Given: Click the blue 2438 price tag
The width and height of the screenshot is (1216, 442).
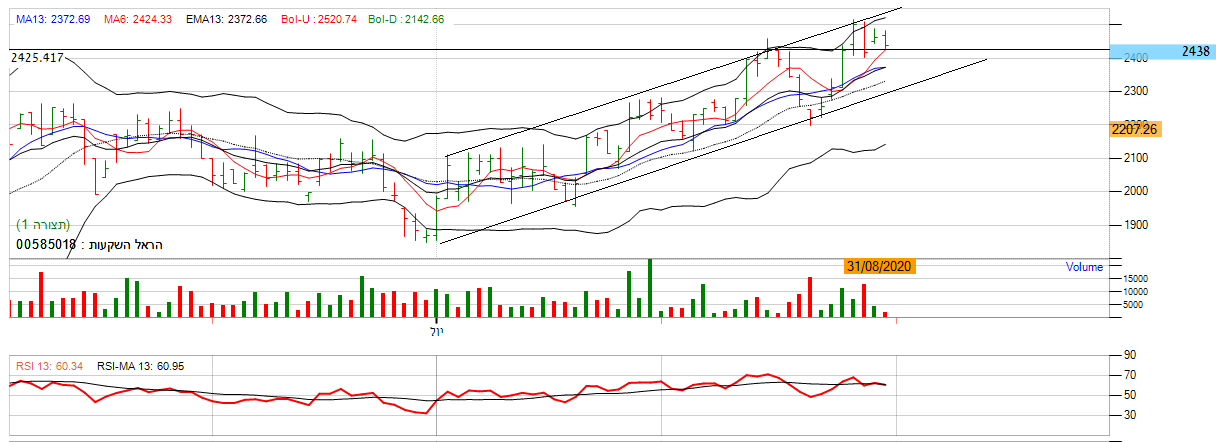Looking at the screenshot, I should pyautogui.click(x=1162, y=51).
